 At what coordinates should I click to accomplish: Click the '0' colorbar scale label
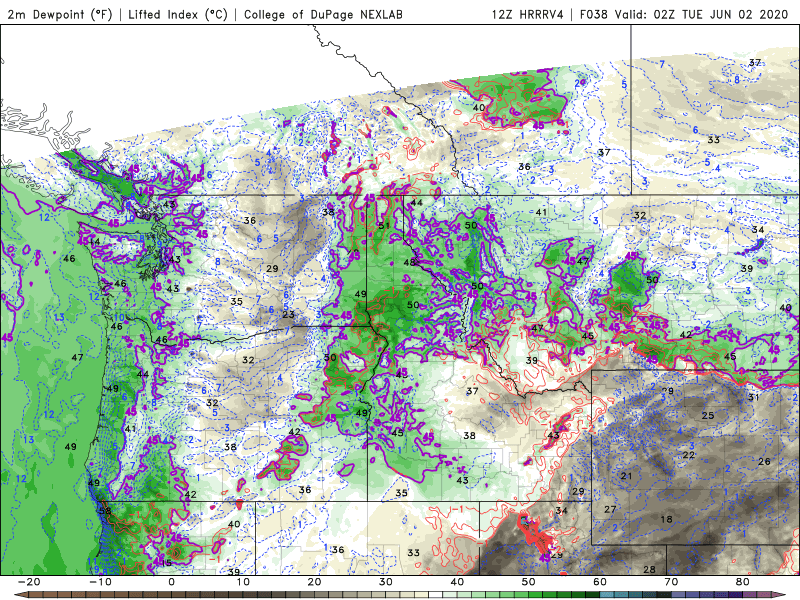coord(171,582)
